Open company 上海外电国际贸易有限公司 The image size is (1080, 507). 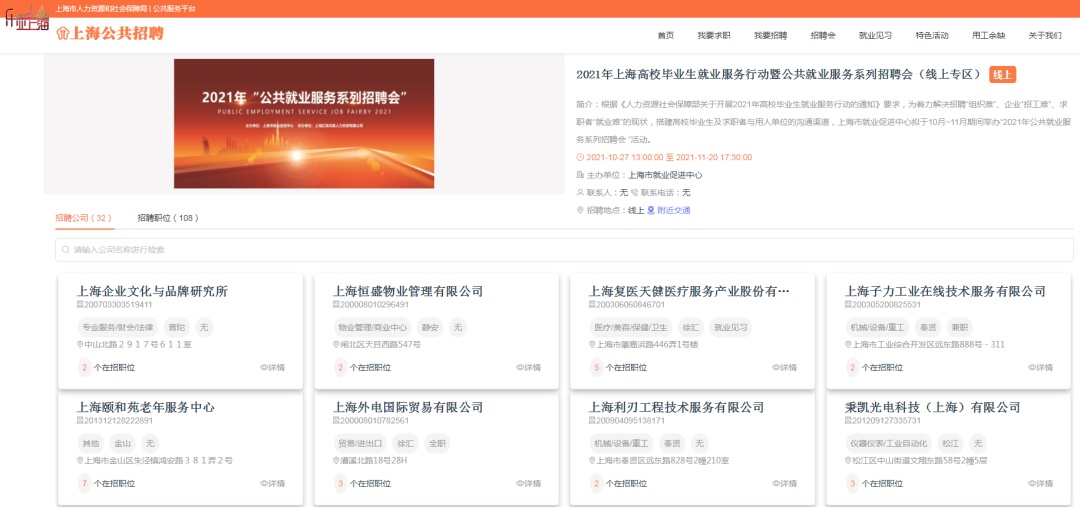(408, 407)
